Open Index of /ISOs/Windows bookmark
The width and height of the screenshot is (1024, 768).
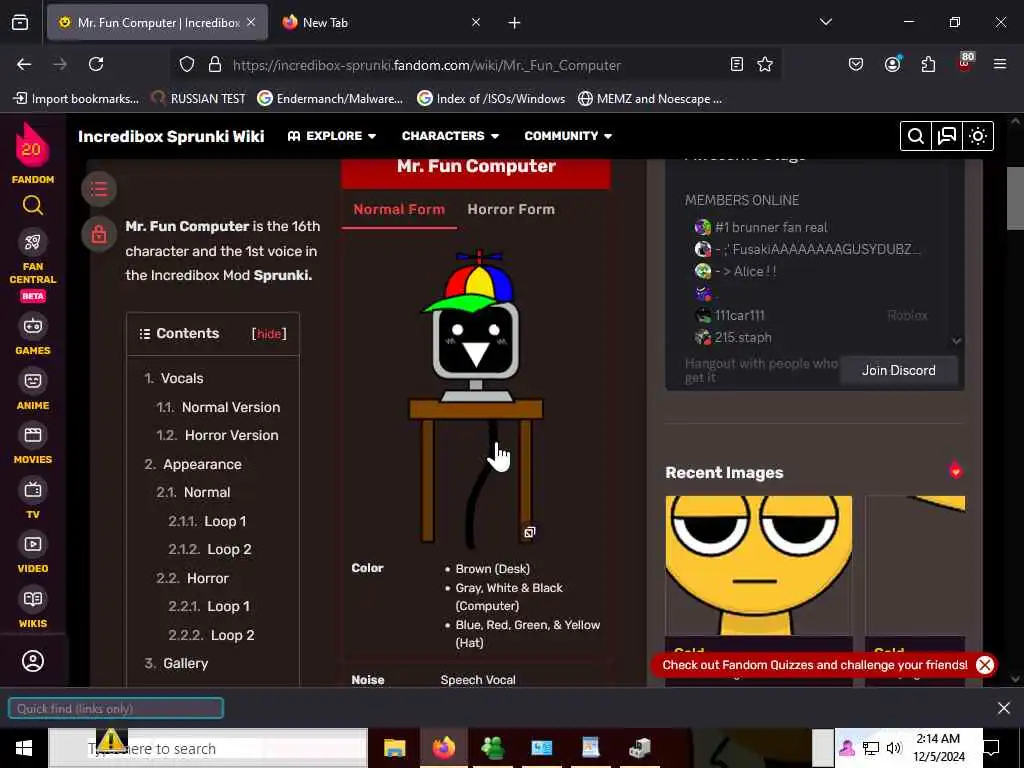click(x=491, y=99)
